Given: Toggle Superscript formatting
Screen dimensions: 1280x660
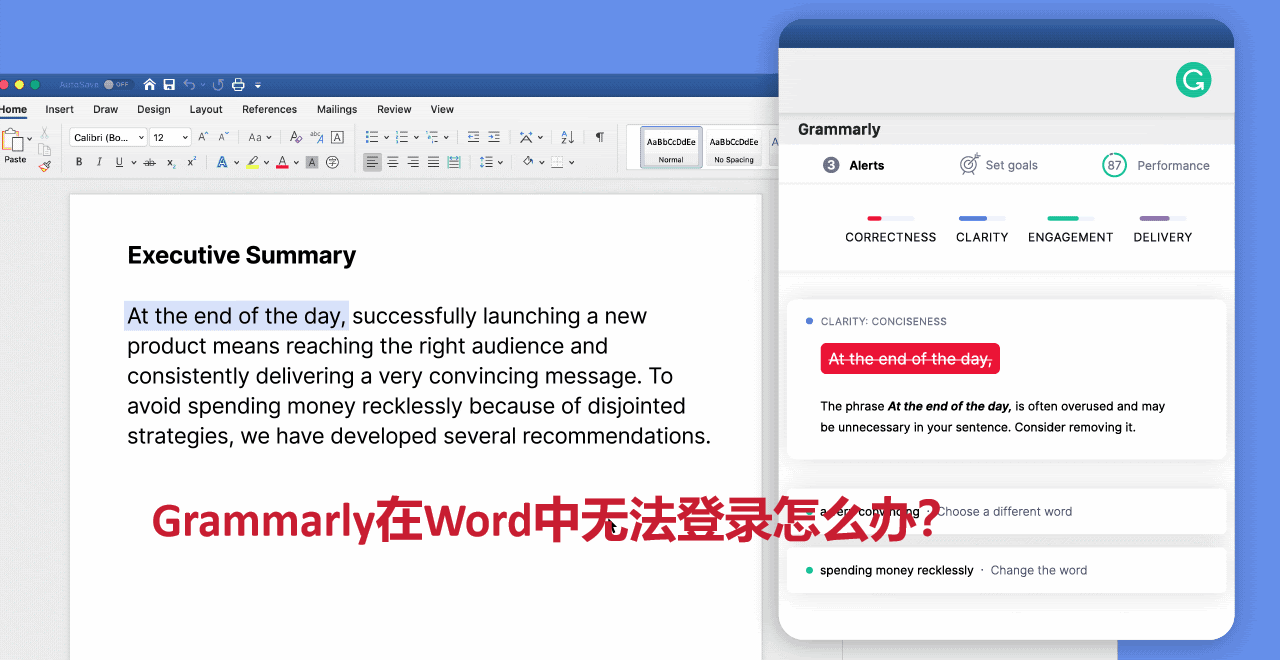Looking at the screenshot, I should 191,162.
